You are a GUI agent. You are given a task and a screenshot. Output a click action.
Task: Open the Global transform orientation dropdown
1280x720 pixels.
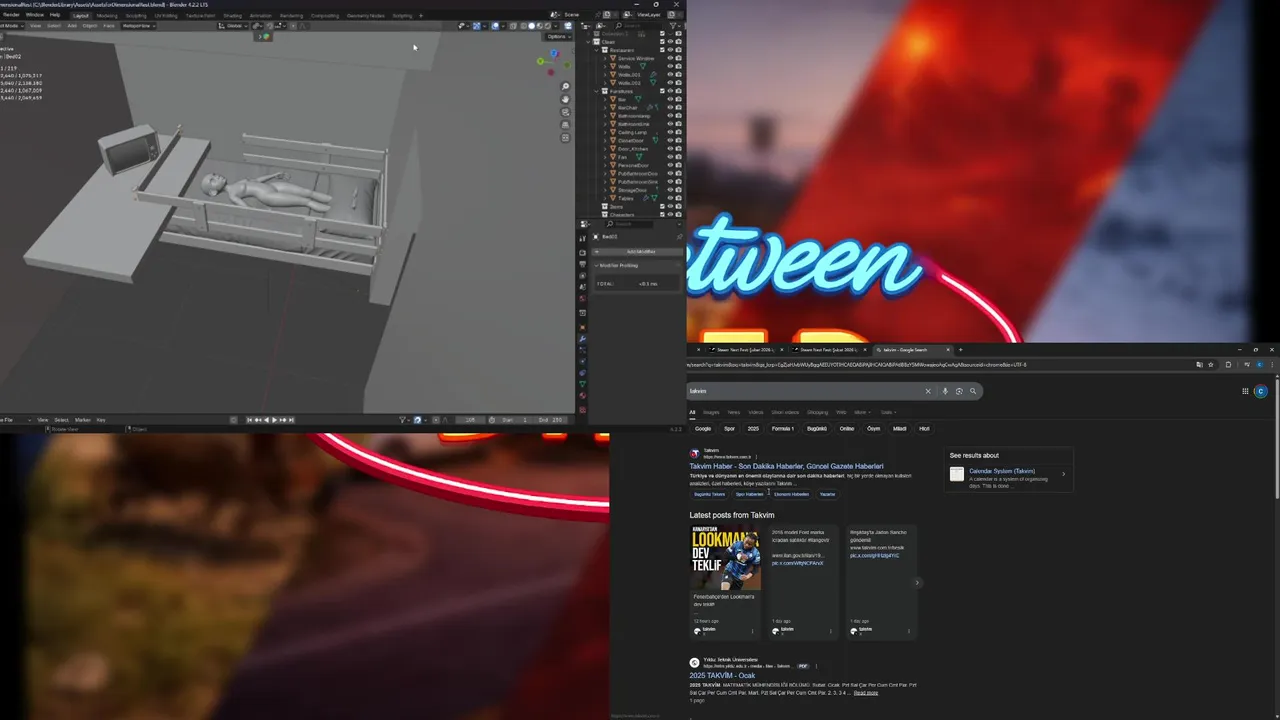pyautogui.click(x=233, y=26)
